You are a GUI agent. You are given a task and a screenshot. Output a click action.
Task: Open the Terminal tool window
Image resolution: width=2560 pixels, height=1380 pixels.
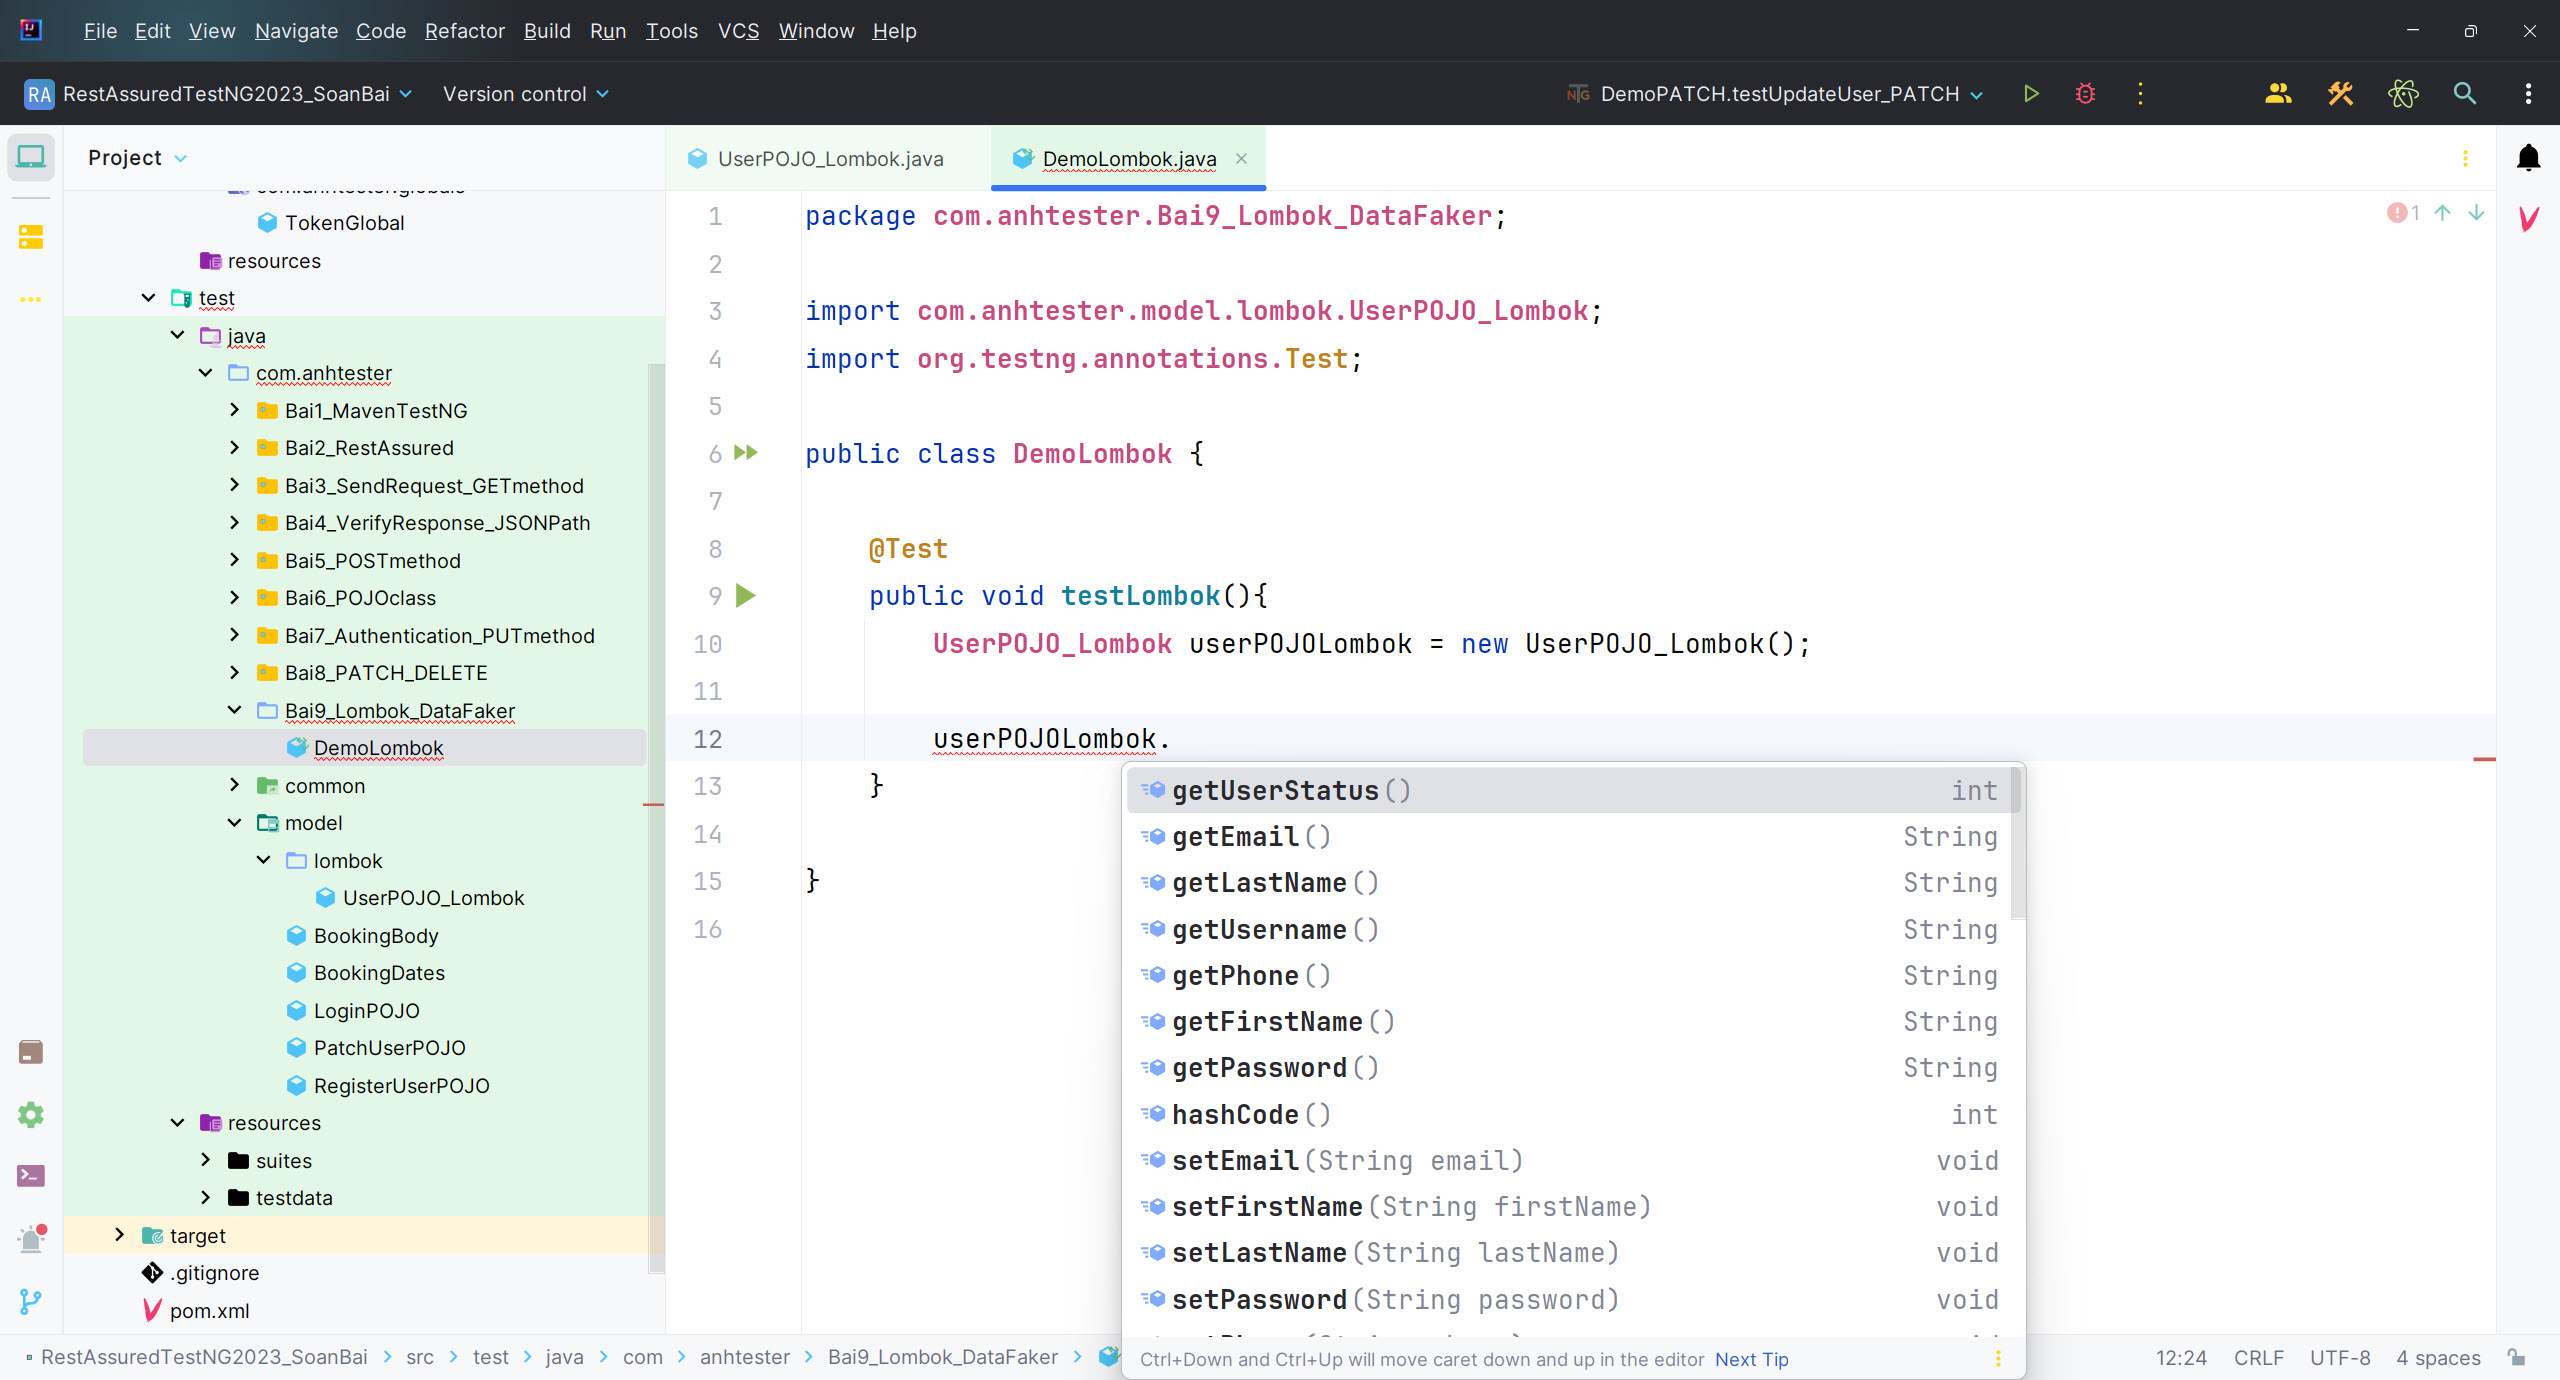click(x=31, y=1176)
